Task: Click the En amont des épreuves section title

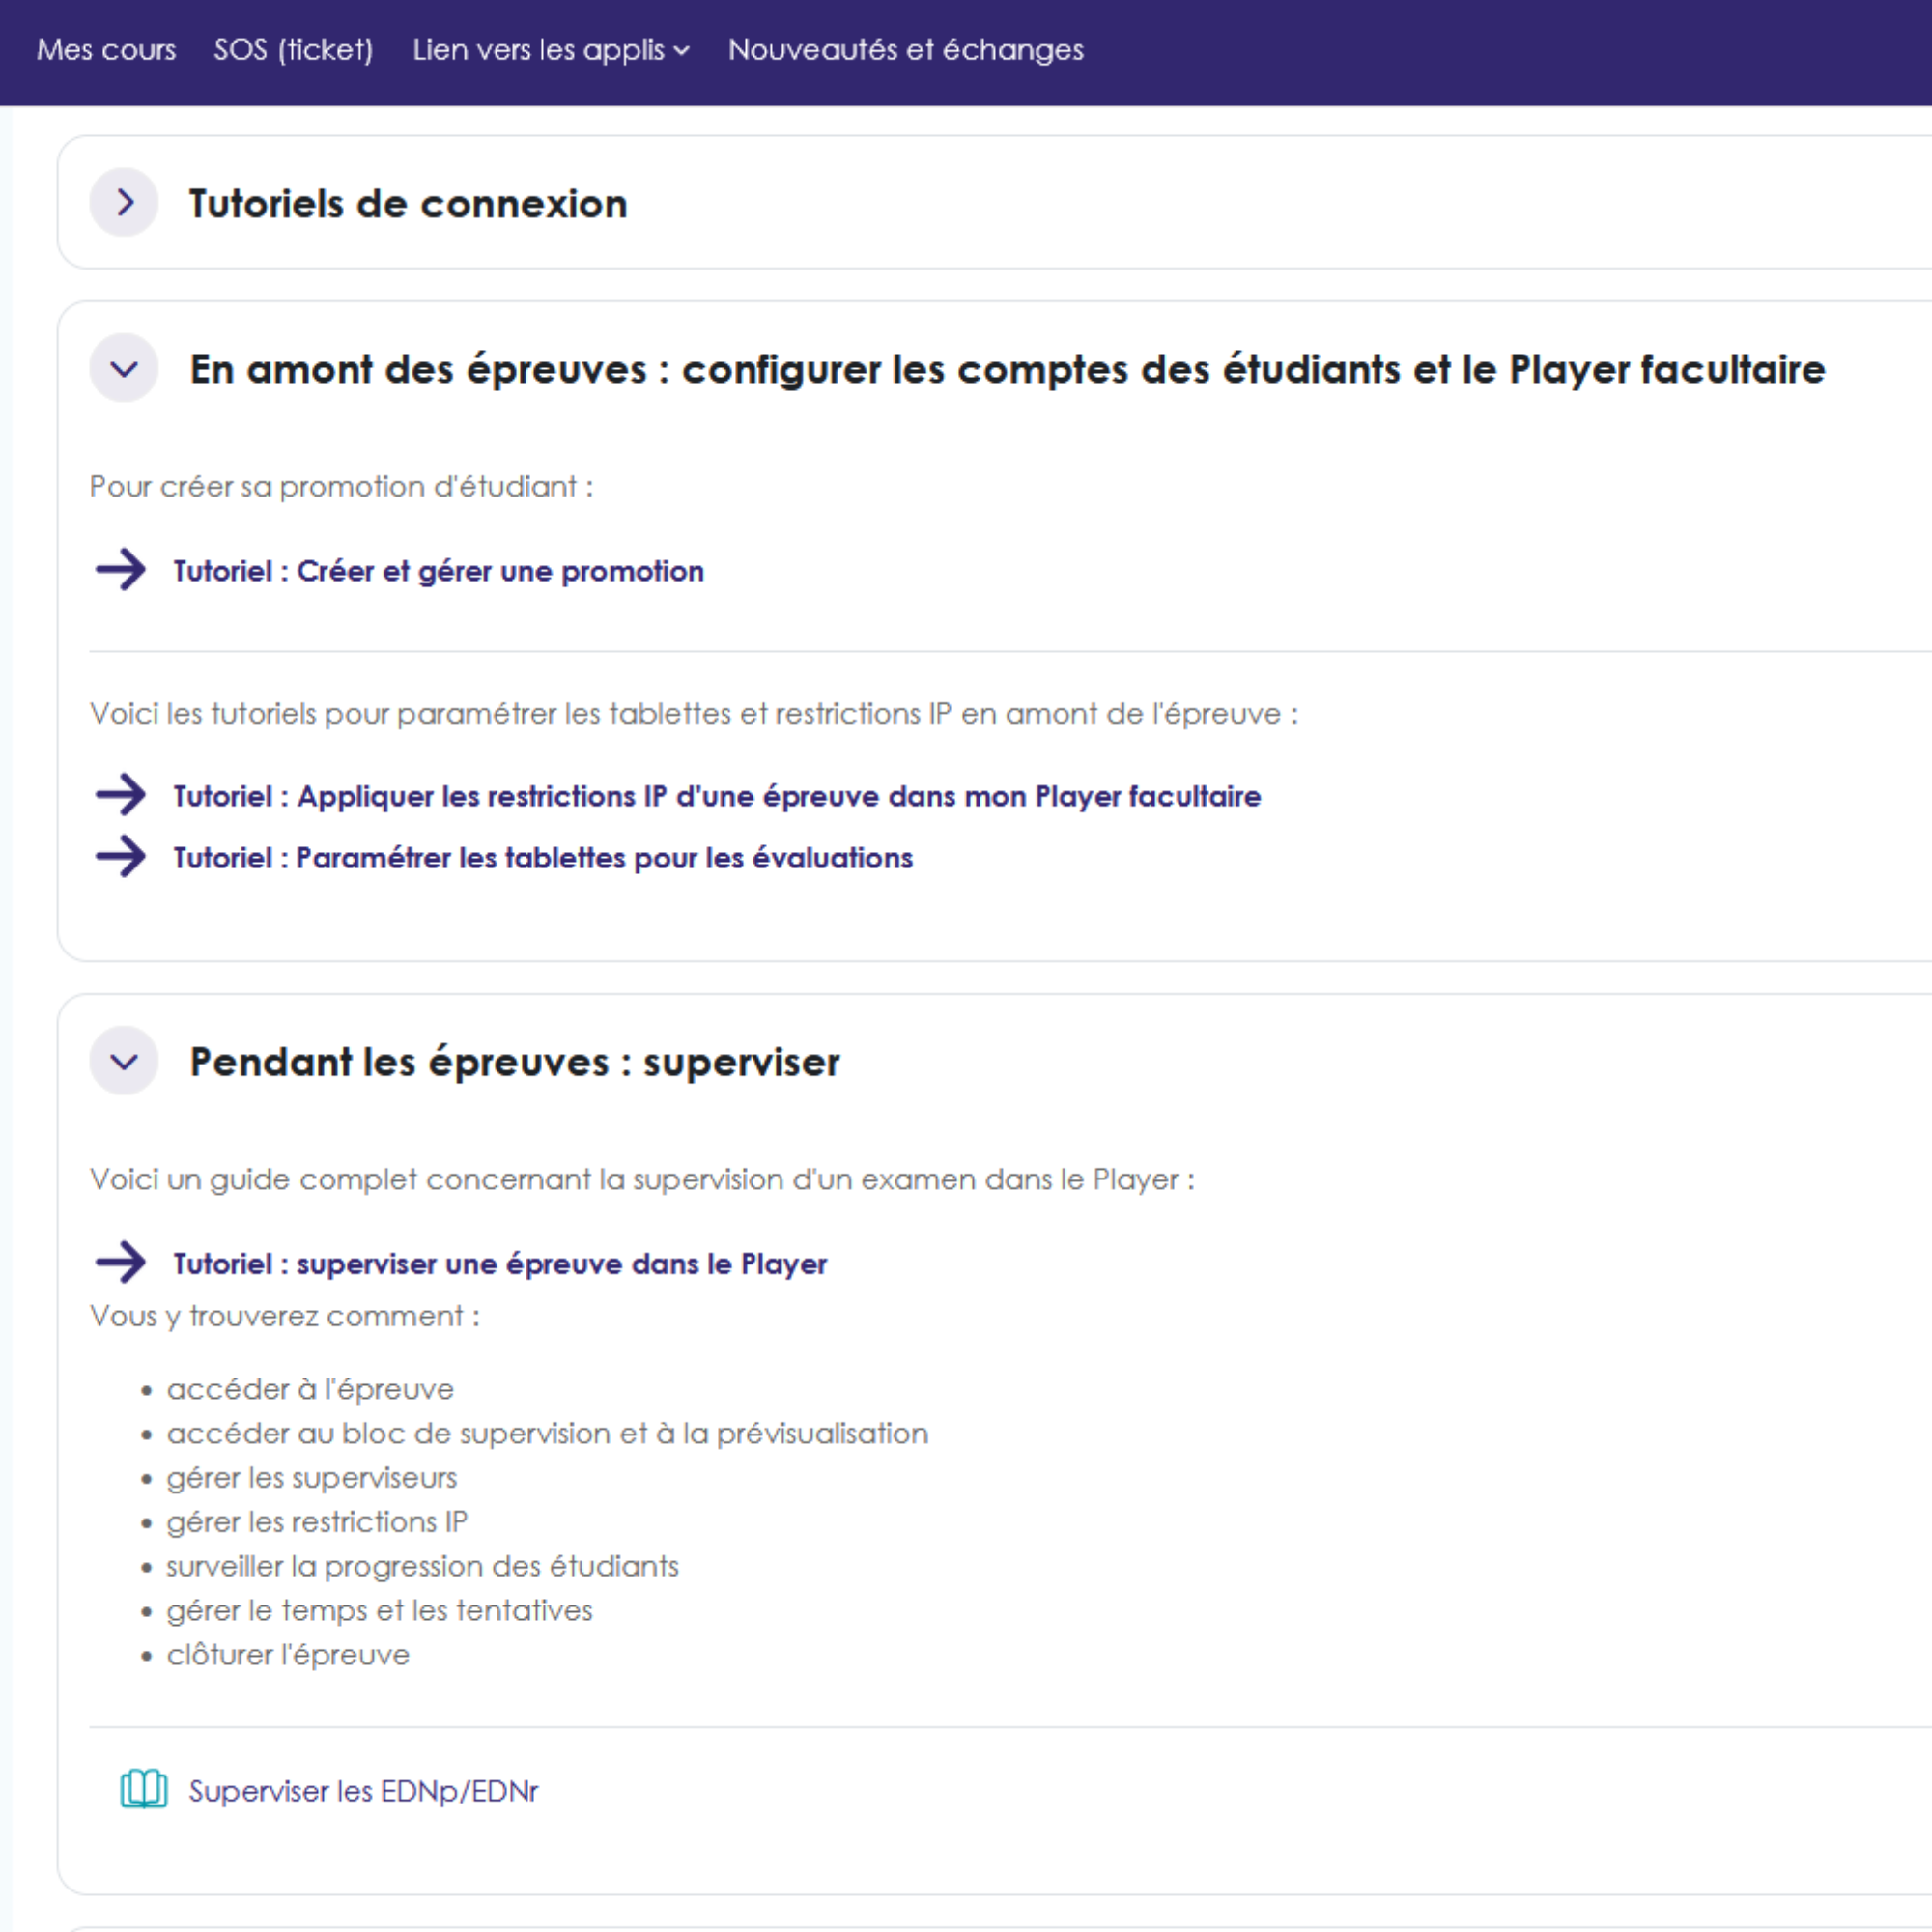Action: coord(1007,370)
